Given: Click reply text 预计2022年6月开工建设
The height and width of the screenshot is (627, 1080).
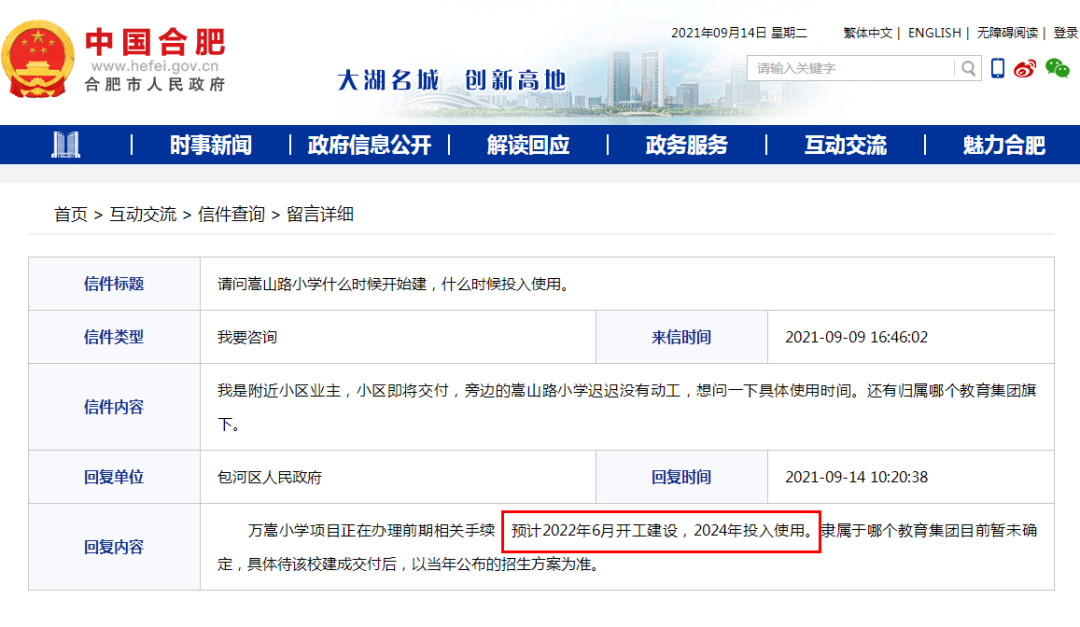Looking at the screenshot, I should pos(595,531).
